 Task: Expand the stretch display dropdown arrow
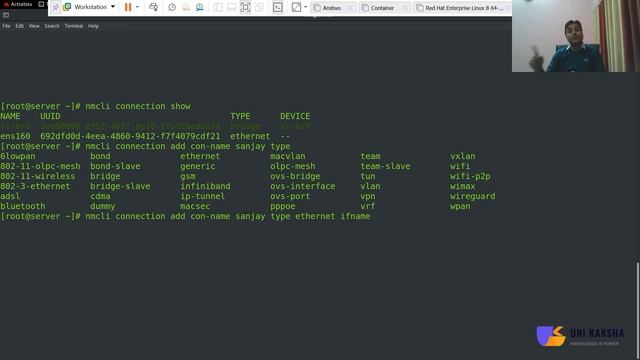point(305,7)
